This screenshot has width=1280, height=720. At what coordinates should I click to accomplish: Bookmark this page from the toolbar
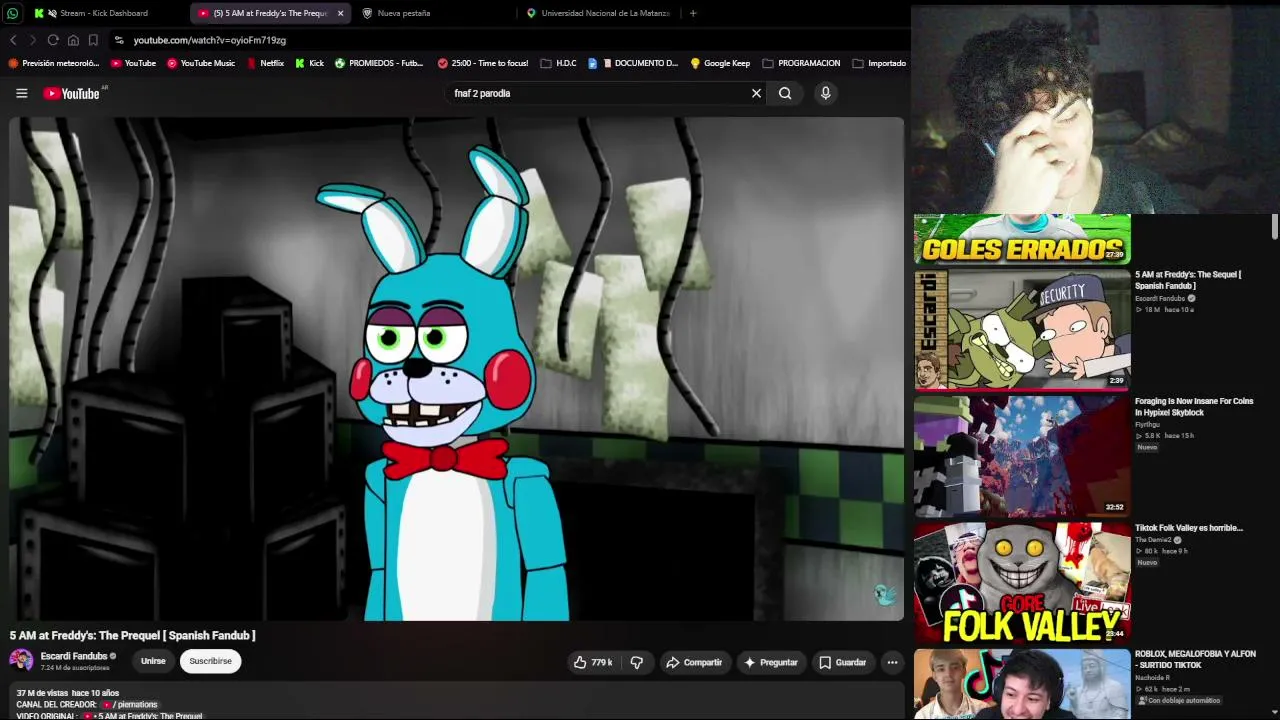point(93,40)
